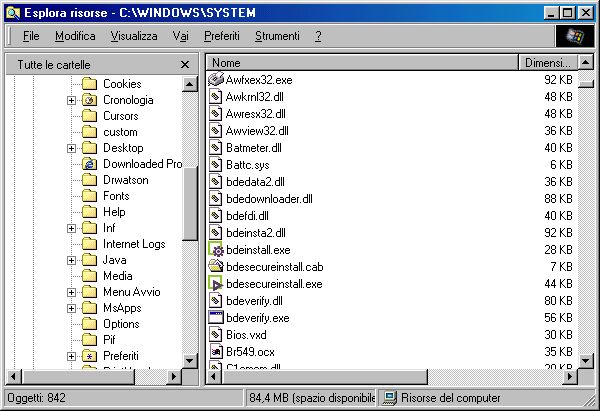
Task: Close the Tutte le cartelle pane
Action: pos(184,64)
